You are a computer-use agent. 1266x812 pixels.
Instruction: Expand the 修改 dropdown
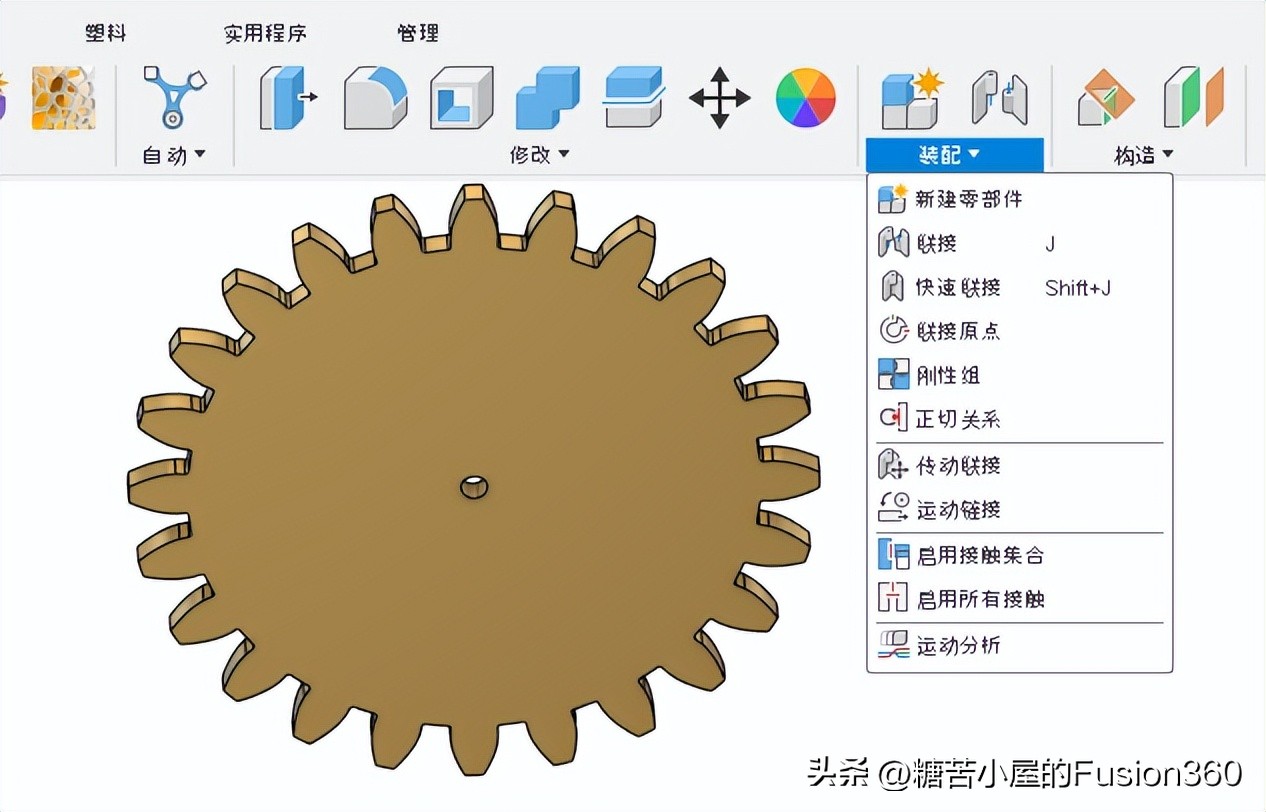[540, 154]
